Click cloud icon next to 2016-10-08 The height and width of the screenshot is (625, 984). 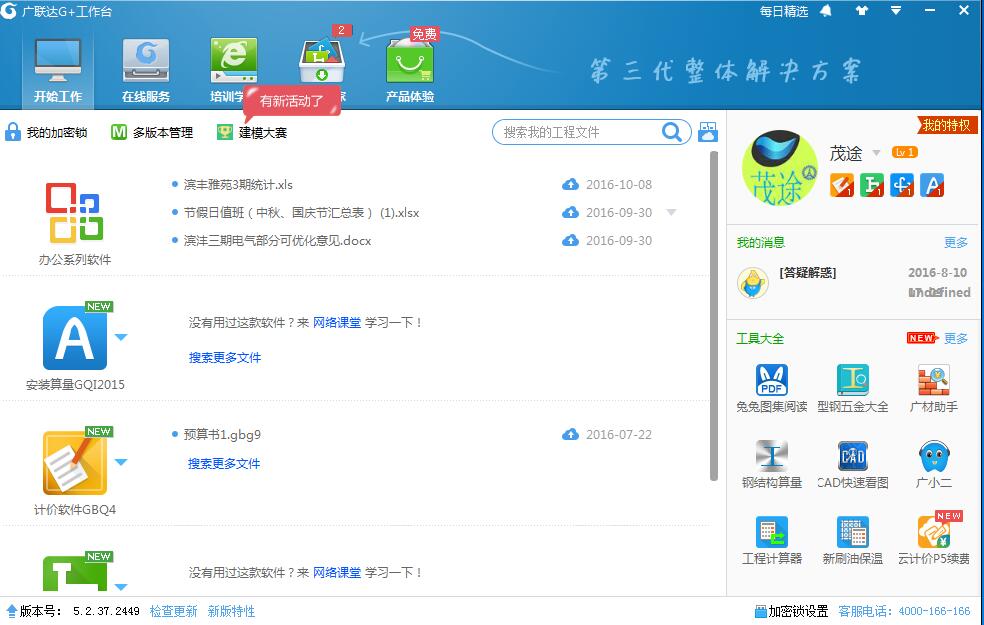(570, 184)
